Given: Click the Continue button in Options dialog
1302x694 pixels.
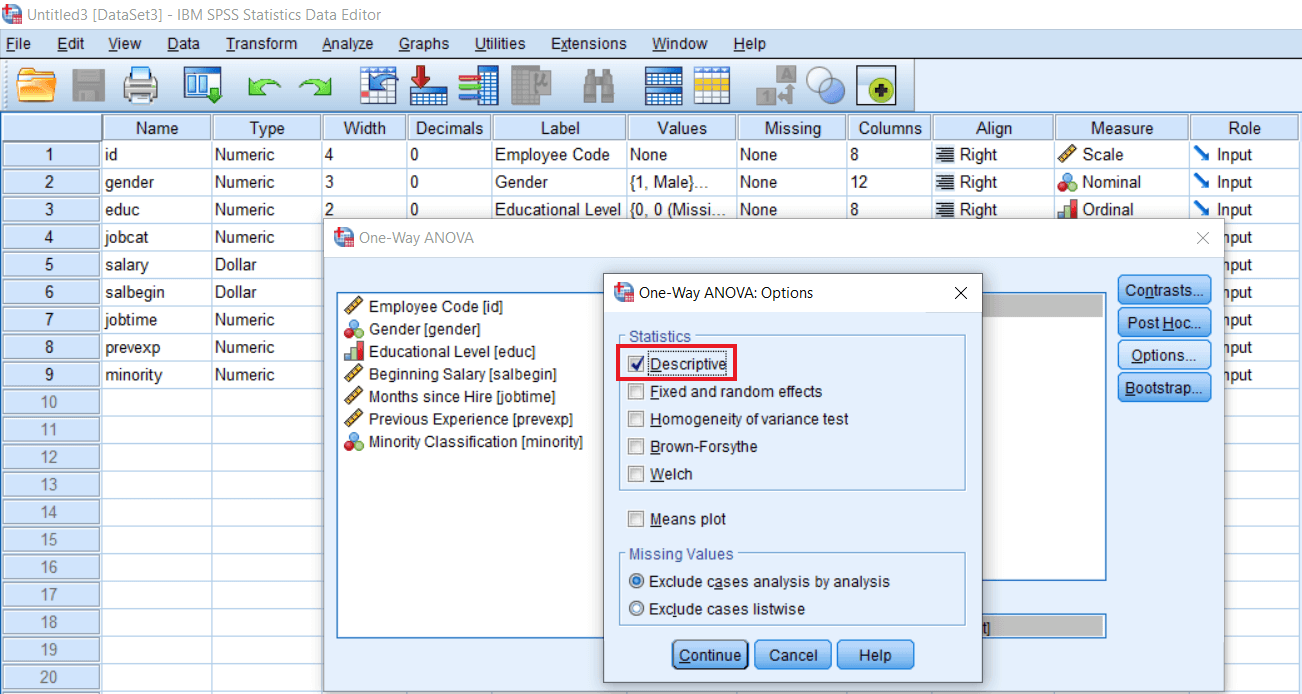Looking at the screenshot, I should 709,654.
